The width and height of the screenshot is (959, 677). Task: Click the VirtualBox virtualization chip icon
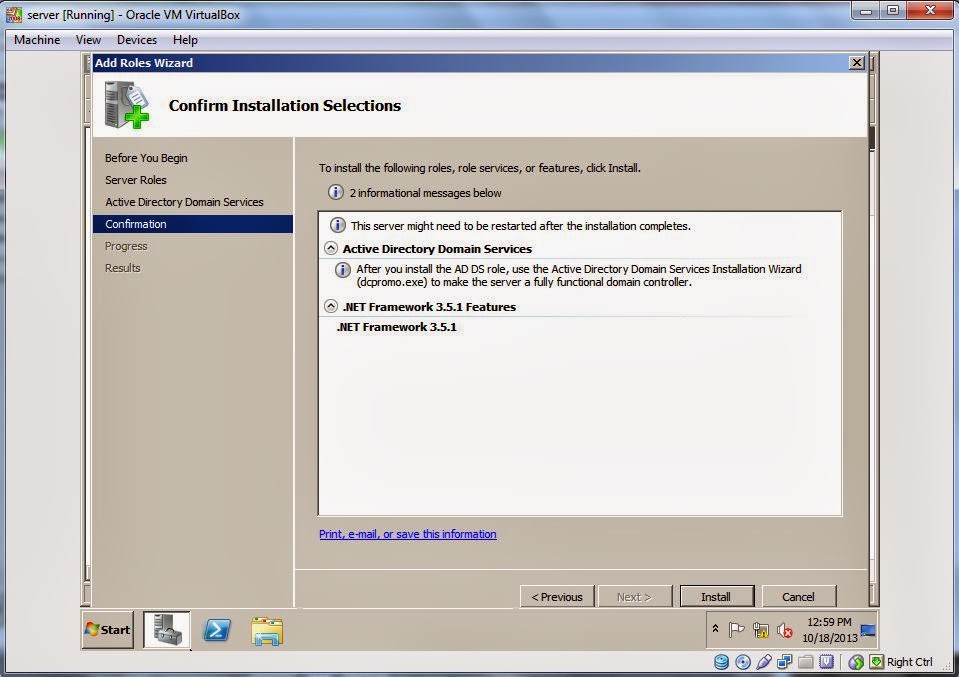pyautogui.click(x=826, y=662)
